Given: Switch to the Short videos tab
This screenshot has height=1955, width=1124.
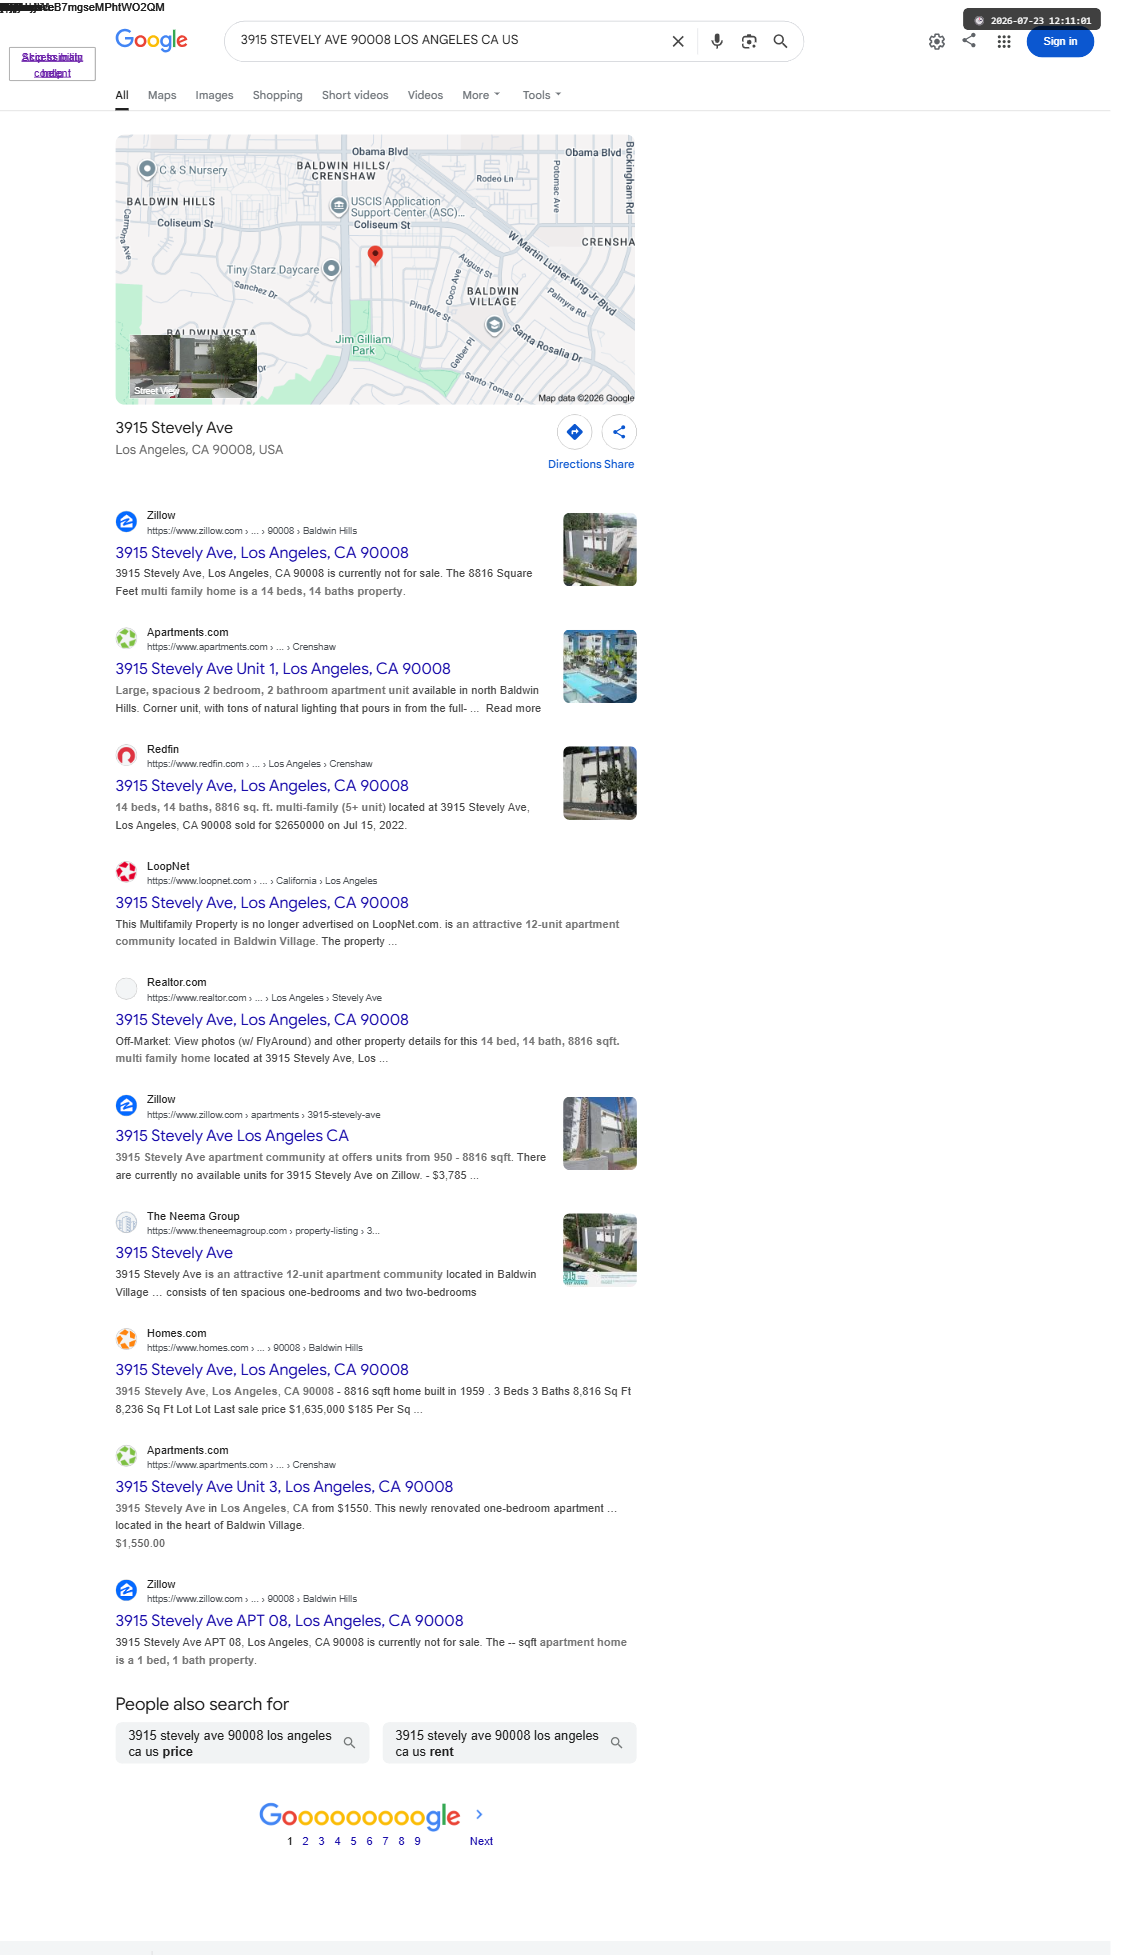Looking at the screenshot, I should click(x=355, y=95).
